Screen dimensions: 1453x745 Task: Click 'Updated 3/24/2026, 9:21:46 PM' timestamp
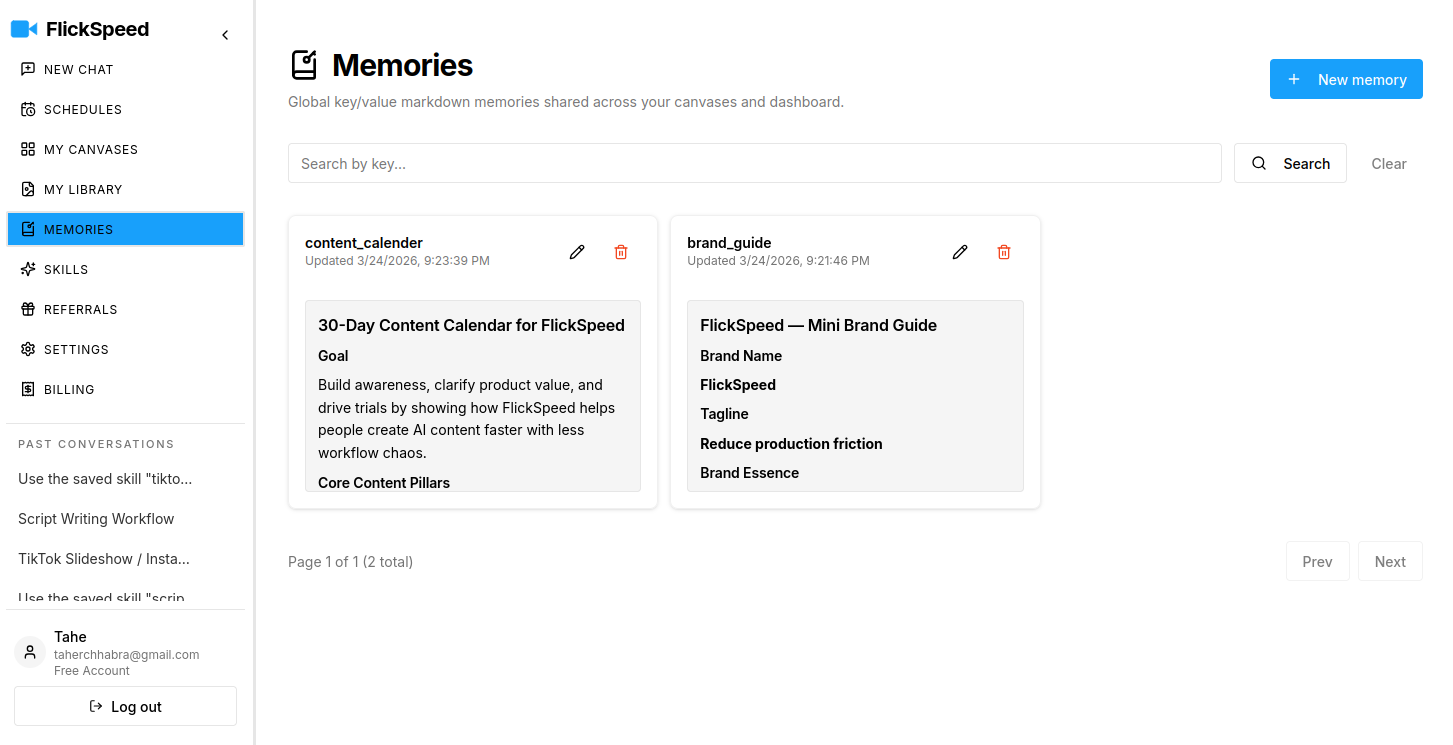[x=778, y=261]
